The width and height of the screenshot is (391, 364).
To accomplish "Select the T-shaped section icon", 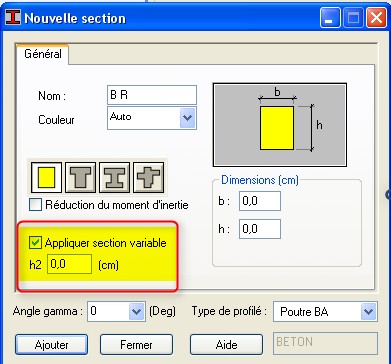I will pos(81,177).
